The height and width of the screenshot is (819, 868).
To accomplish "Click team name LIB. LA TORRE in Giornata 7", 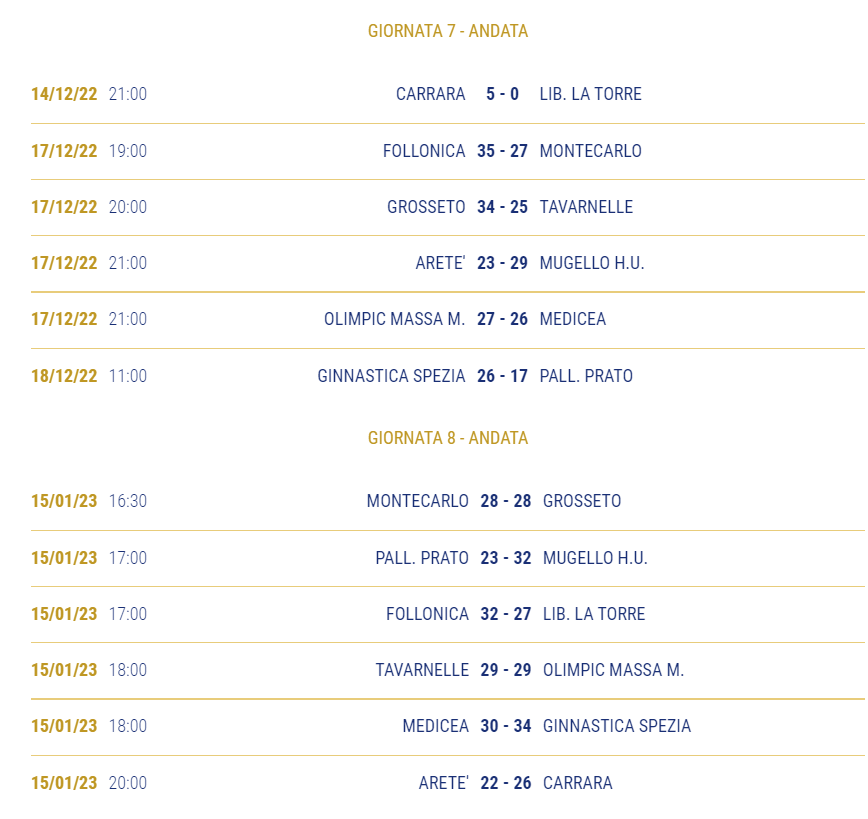I will tap(590, 94).
